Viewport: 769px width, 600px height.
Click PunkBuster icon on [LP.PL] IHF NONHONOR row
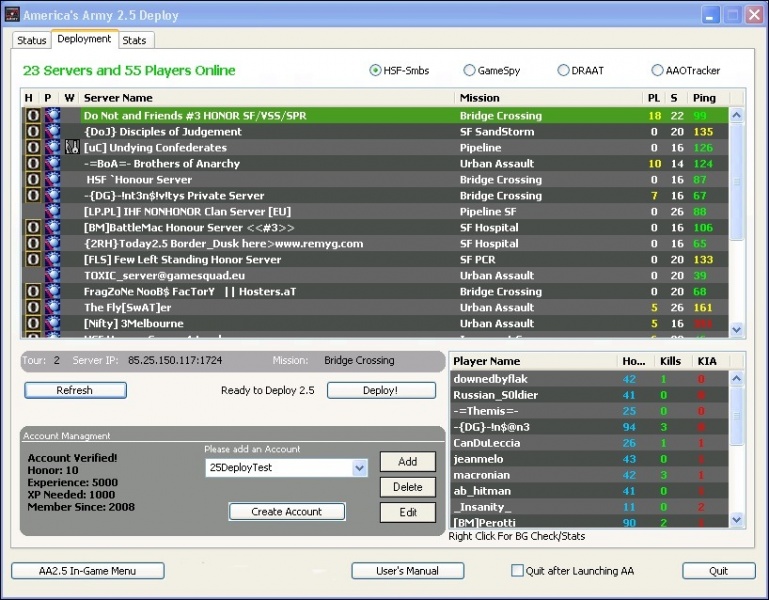point(52,211)
